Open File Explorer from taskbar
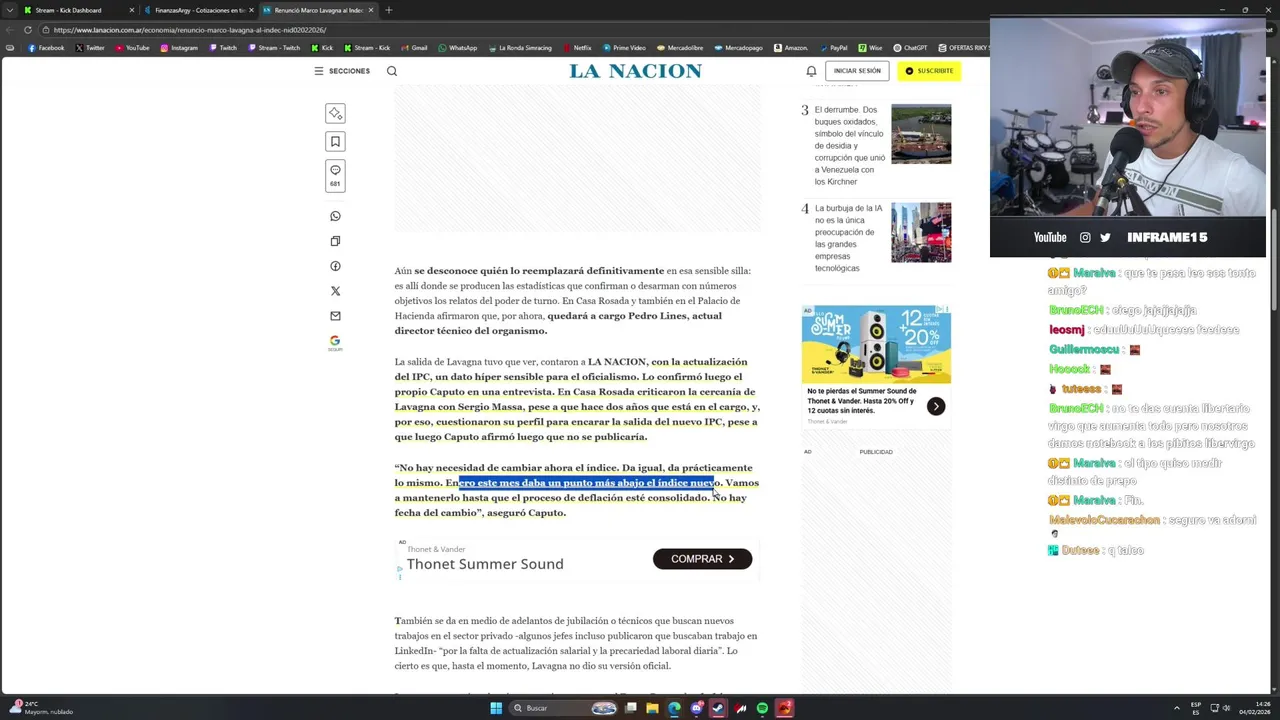Image resolution: width=1280 pixels, height=720 pixels. [652, 708]
